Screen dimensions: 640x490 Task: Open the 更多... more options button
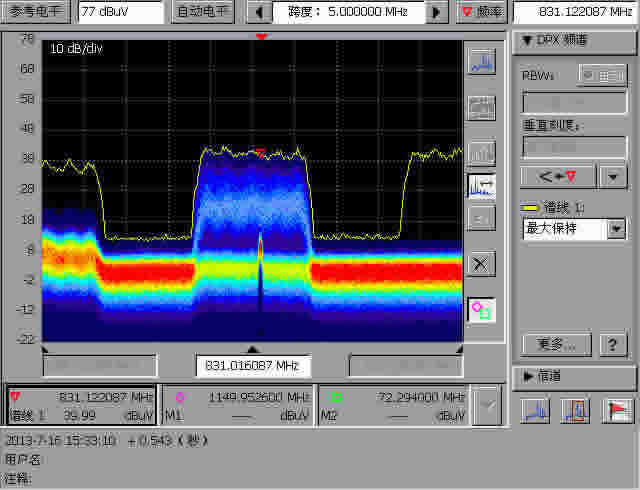coord(556,344)
